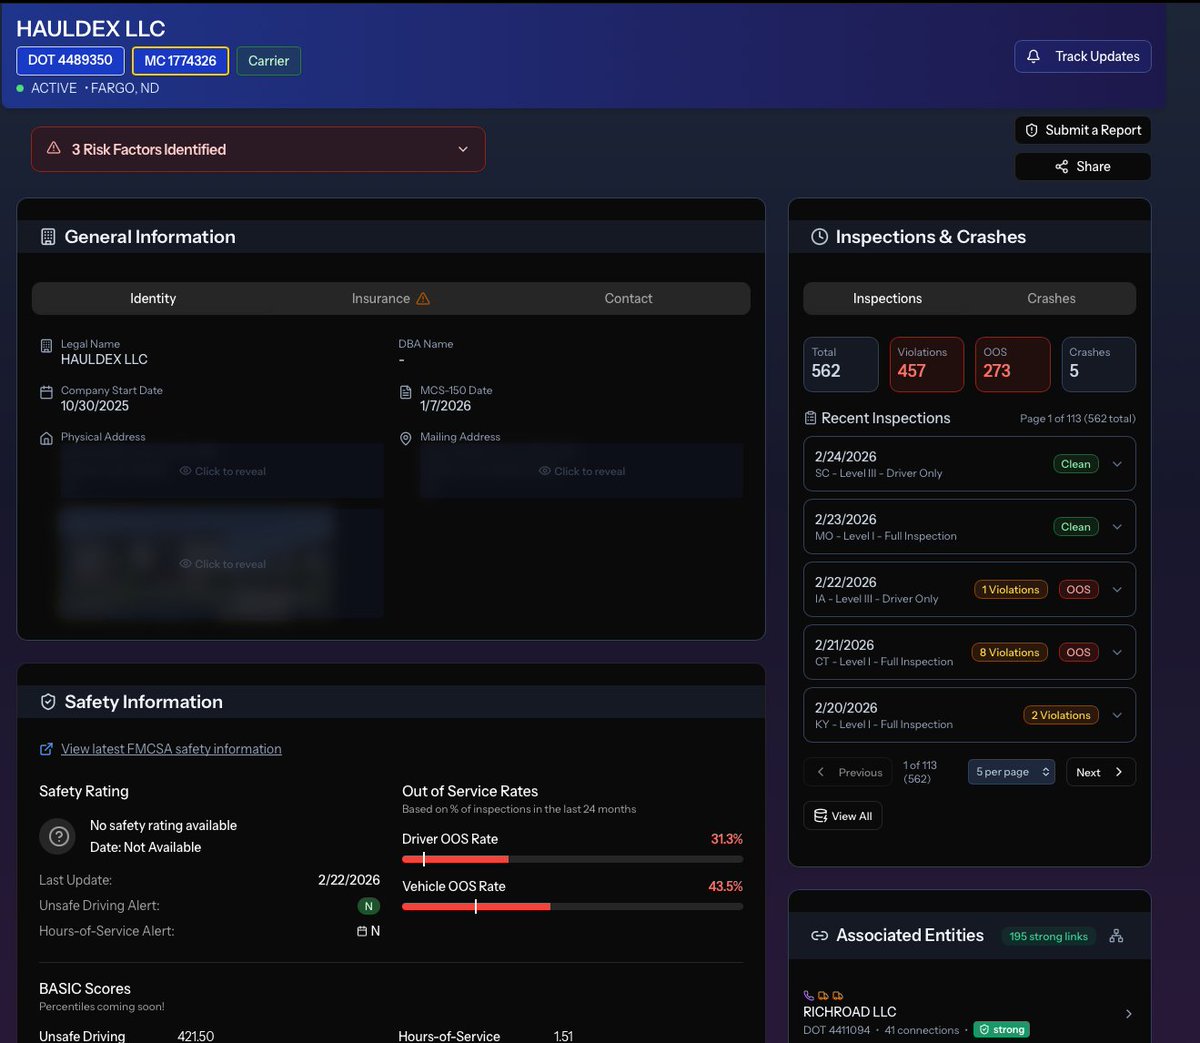Image resolution: width=1200 pixels, height=1043 pixels.
Task: Click the 1 Violations badge
Action: pos(1011,590)
